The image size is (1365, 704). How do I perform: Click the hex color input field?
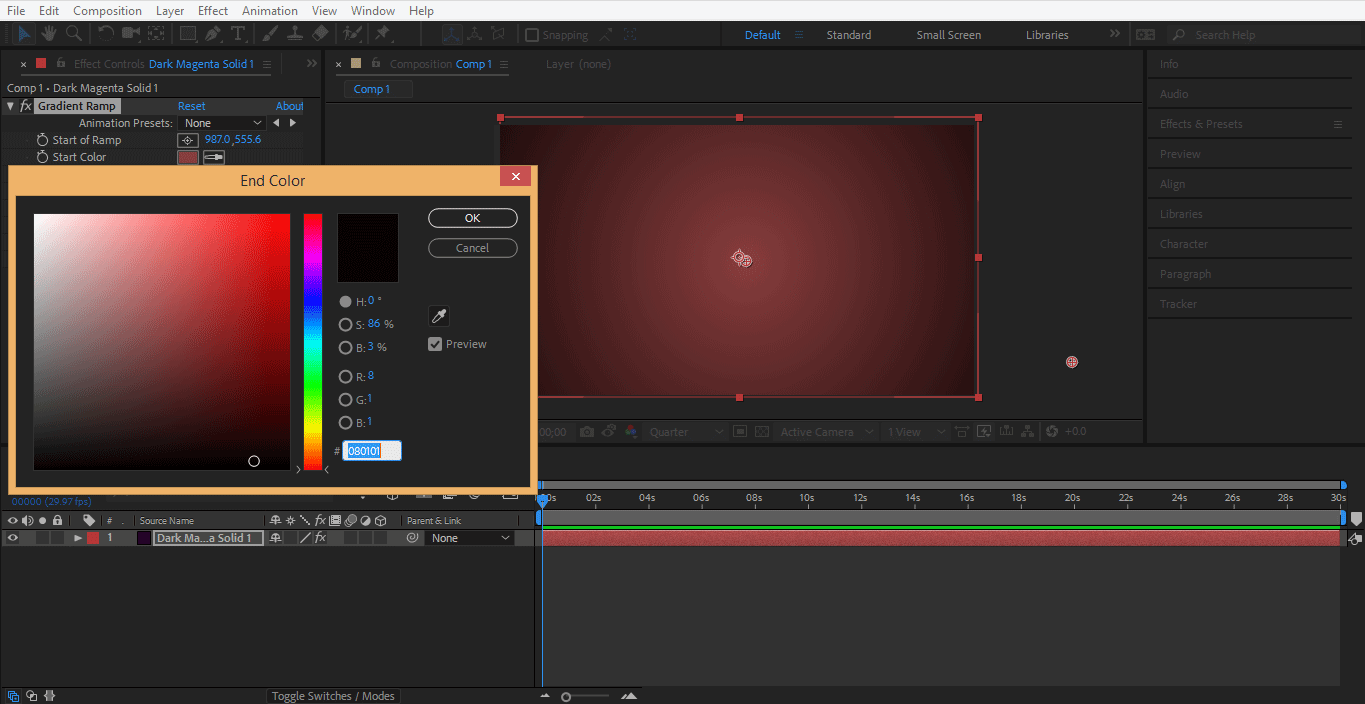click(372, 451)
